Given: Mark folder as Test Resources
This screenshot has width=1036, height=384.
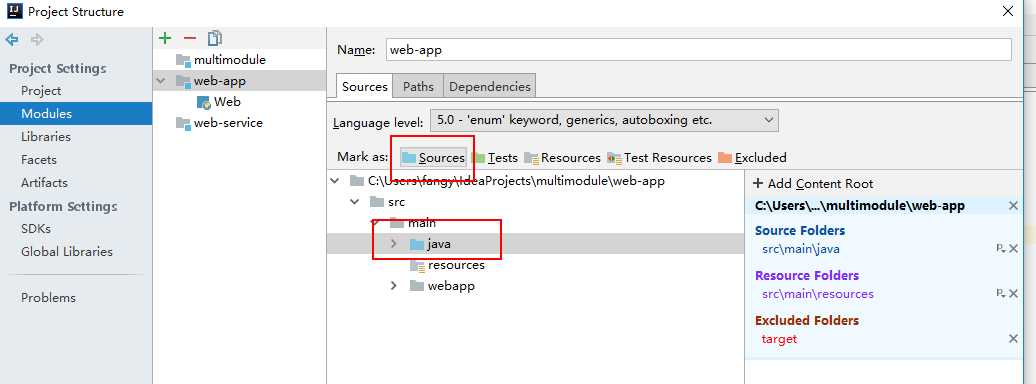Looking at the screenshot, I should (x=659, y=158).
